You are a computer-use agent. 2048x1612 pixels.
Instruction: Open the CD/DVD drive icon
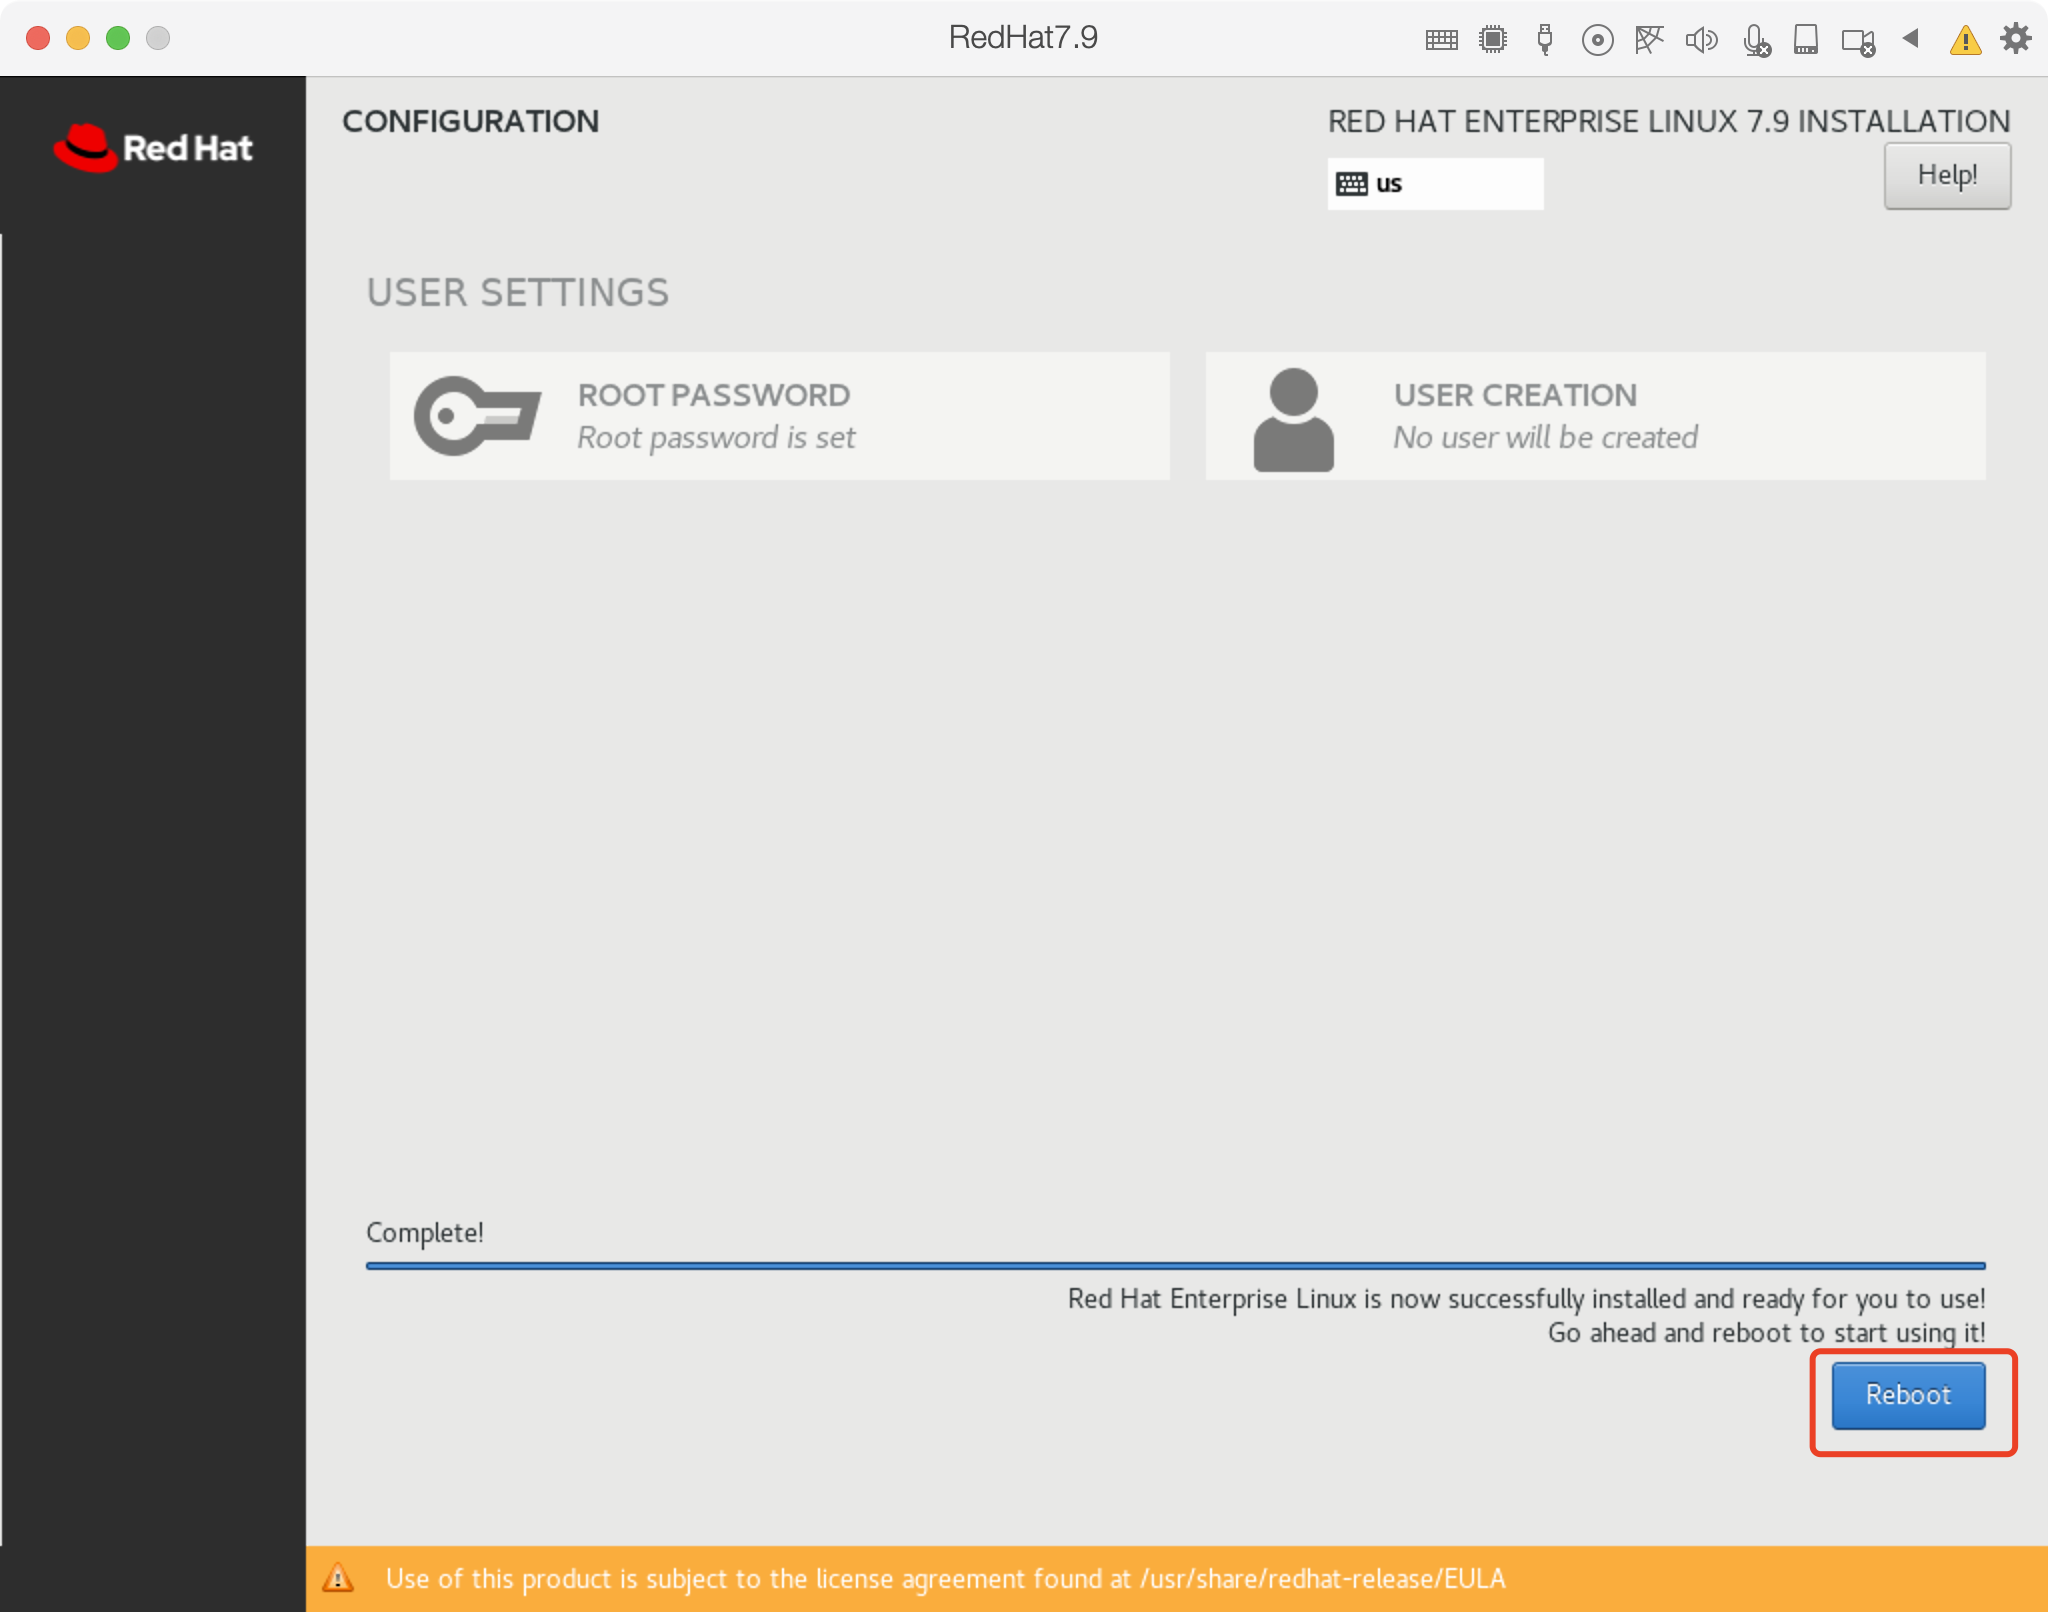[1597, 40]
